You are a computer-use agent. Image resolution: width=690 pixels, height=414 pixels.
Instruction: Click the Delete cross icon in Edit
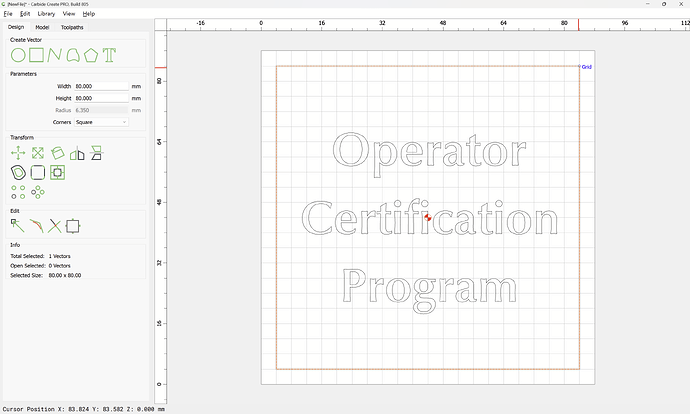click(55, 226)
